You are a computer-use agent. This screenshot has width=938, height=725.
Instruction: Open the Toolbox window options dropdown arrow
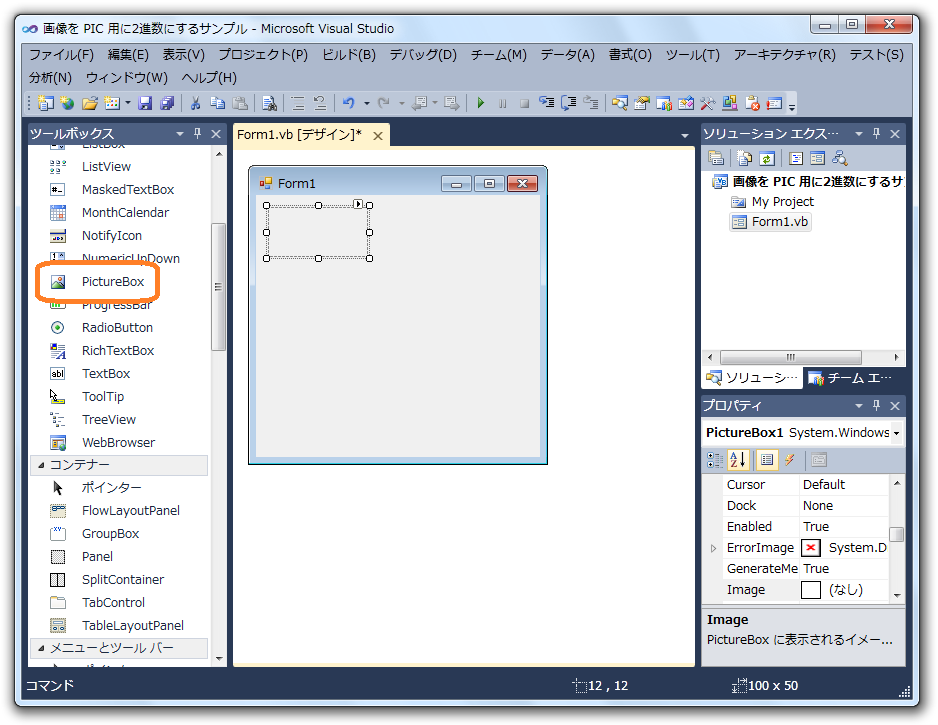click(179, 133)
